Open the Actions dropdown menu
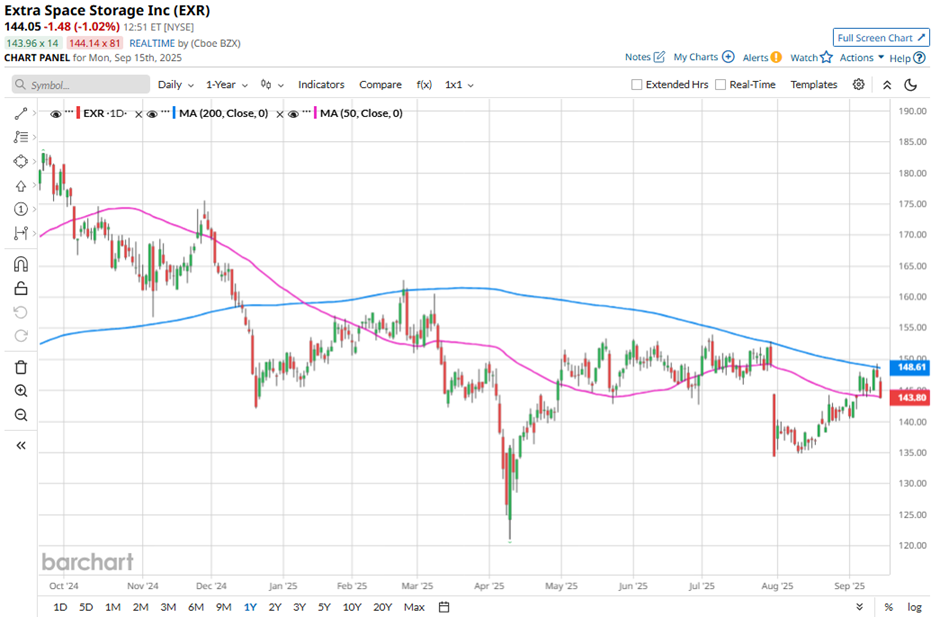Screen dimensions: 940x617 [x=861, y=58]
